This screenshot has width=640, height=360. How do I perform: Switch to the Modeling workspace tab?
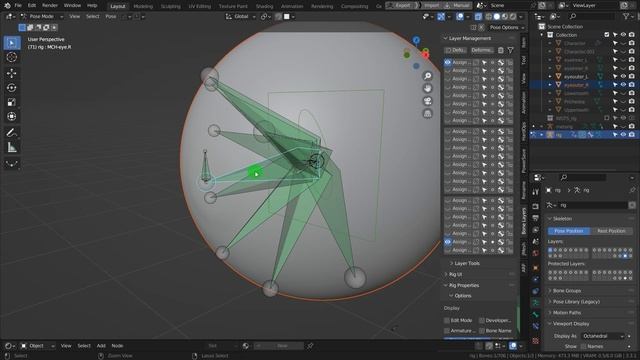143,6
